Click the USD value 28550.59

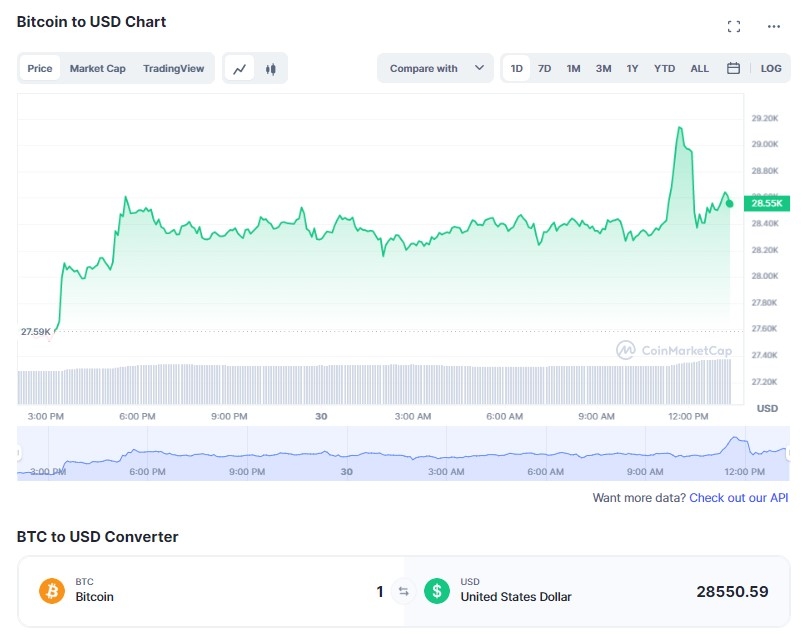point(732,591)
